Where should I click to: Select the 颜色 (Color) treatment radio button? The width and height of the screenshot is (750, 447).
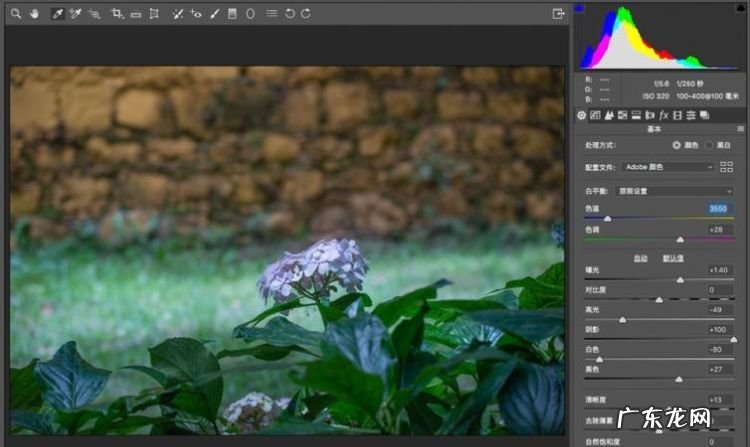[x=676, y=145]
